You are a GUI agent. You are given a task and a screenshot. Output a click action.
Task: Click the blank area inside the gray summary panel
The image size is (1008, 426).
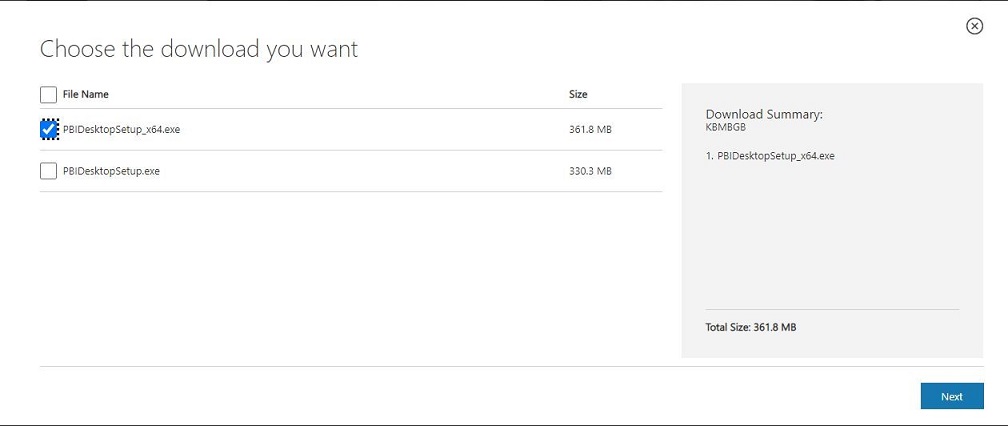pos(832,238)
